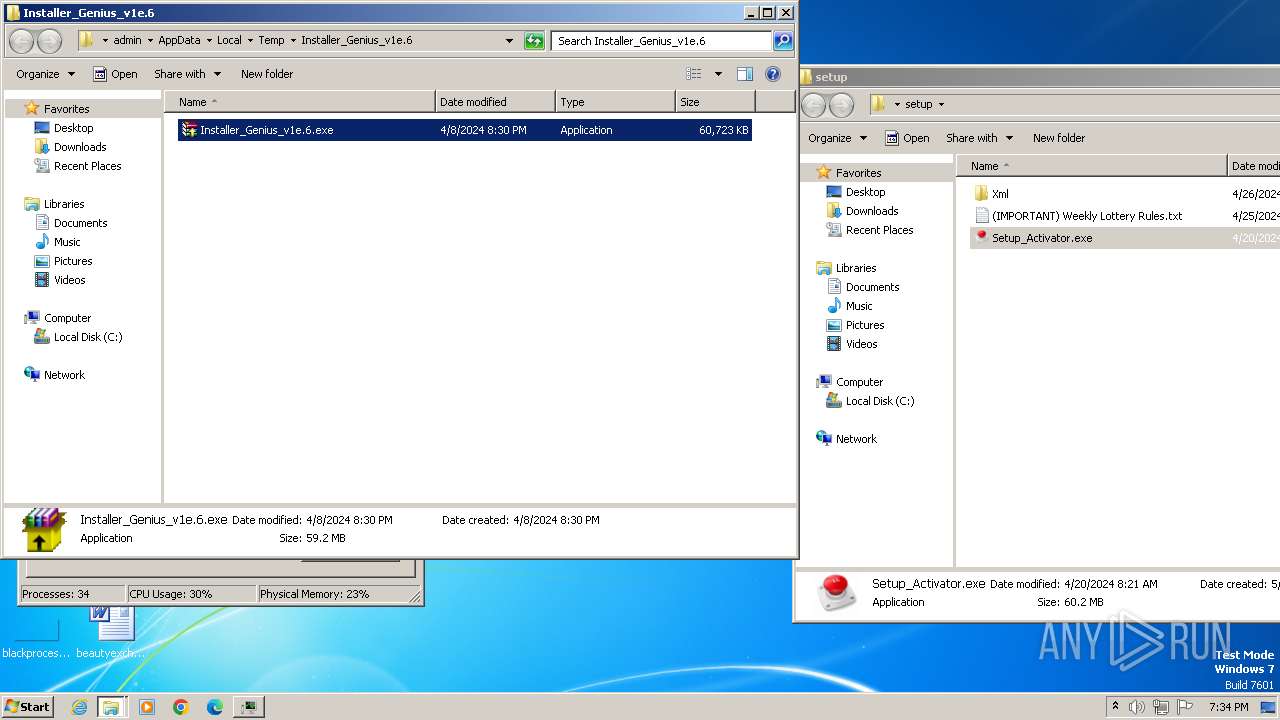The height and width of the screenshot is (720, 1280).
Task: Sort by Date modified column header
Action: 495,102
